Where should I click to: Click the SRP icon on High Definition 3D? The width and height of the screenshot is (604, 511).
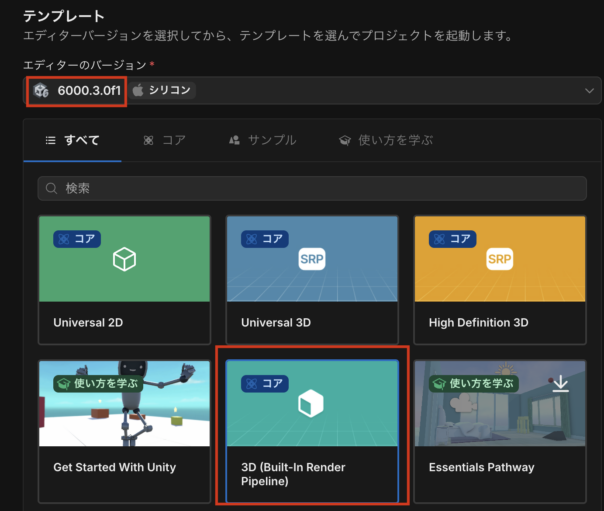tap(499, 260)
